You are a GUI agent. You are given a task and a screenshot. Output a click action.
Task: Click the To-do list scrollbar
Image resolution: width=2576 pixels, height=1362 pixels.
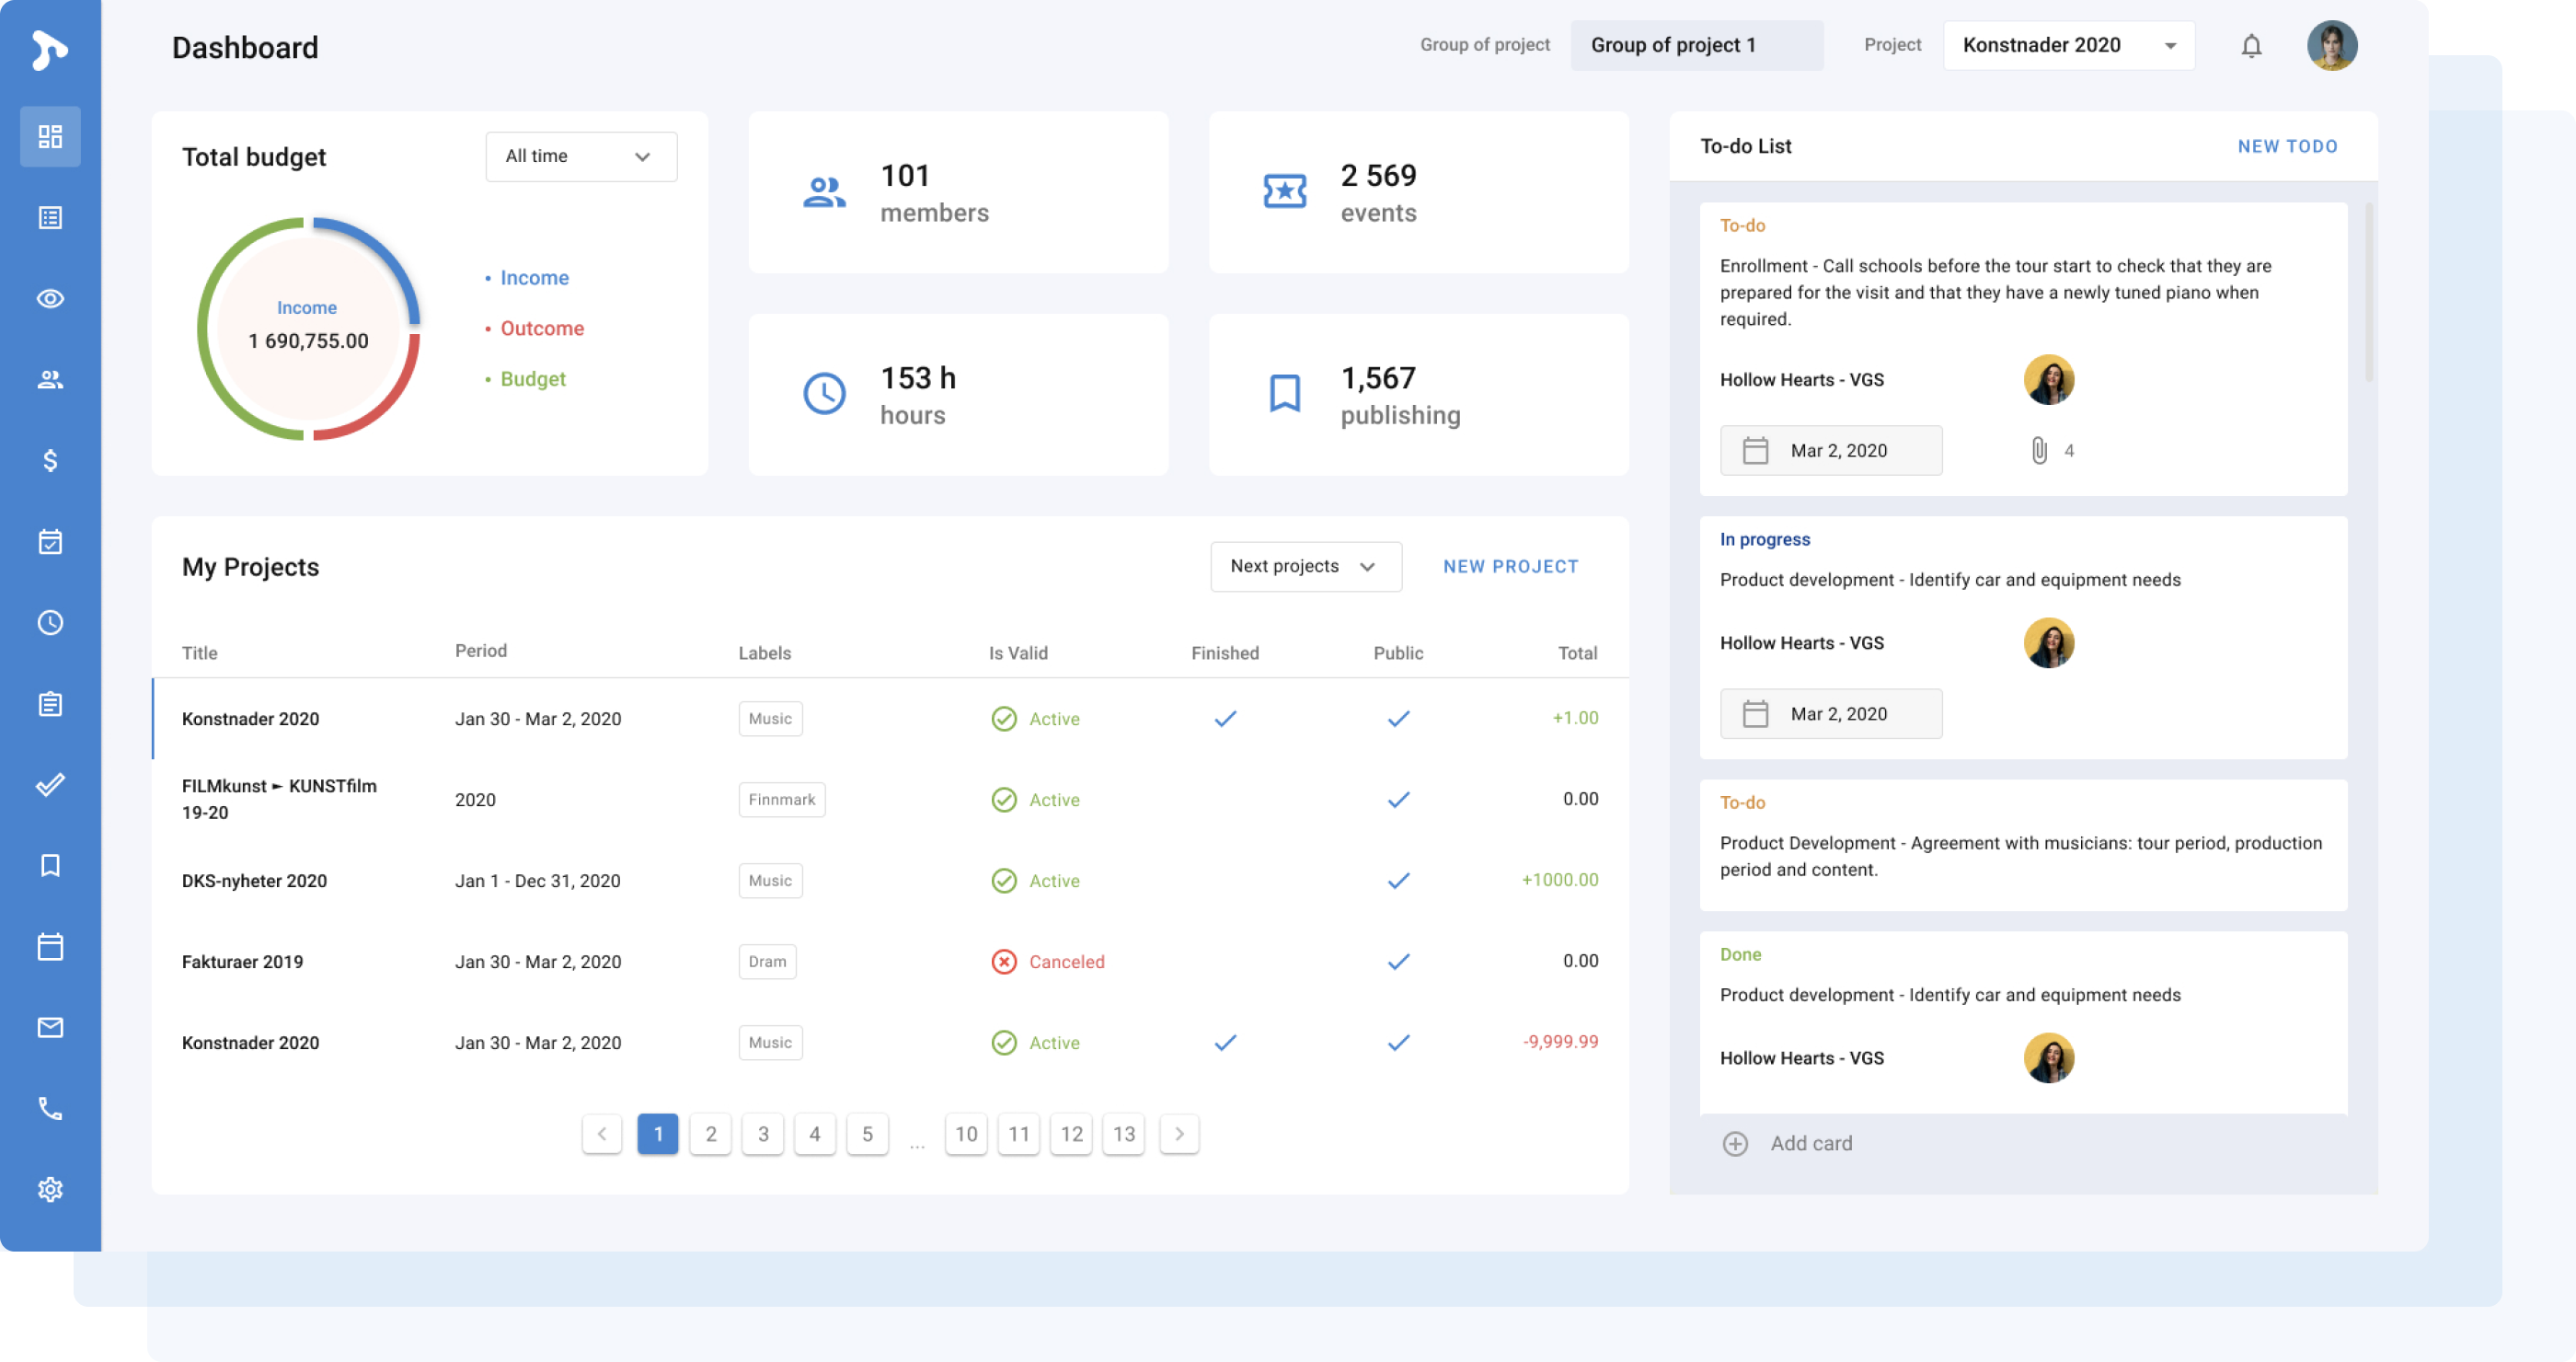click(2368, 291)
